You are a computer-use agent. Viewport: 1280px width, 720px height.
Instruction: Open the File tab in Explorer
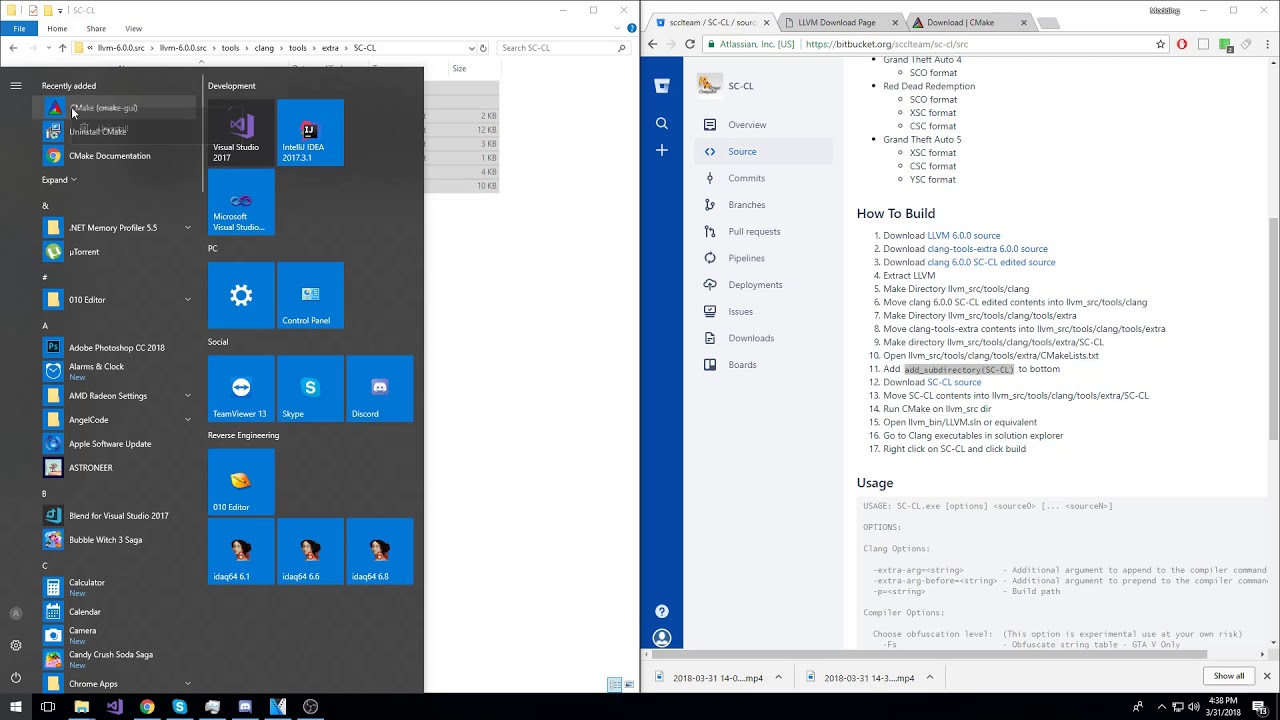19,28
